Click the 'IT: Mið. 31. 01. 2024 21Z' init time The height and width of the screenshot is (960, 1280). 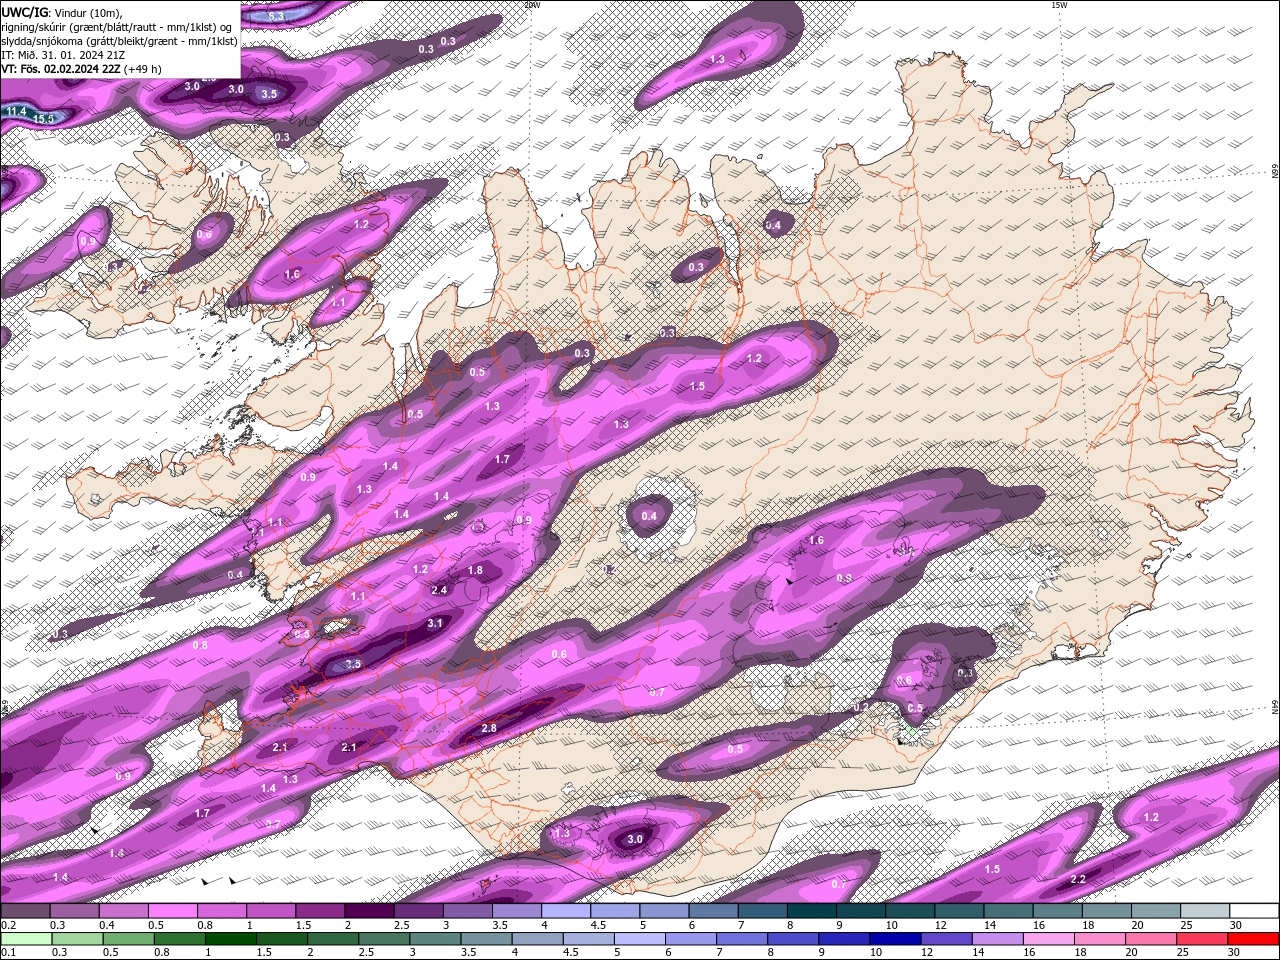click(x=63, y=55)
